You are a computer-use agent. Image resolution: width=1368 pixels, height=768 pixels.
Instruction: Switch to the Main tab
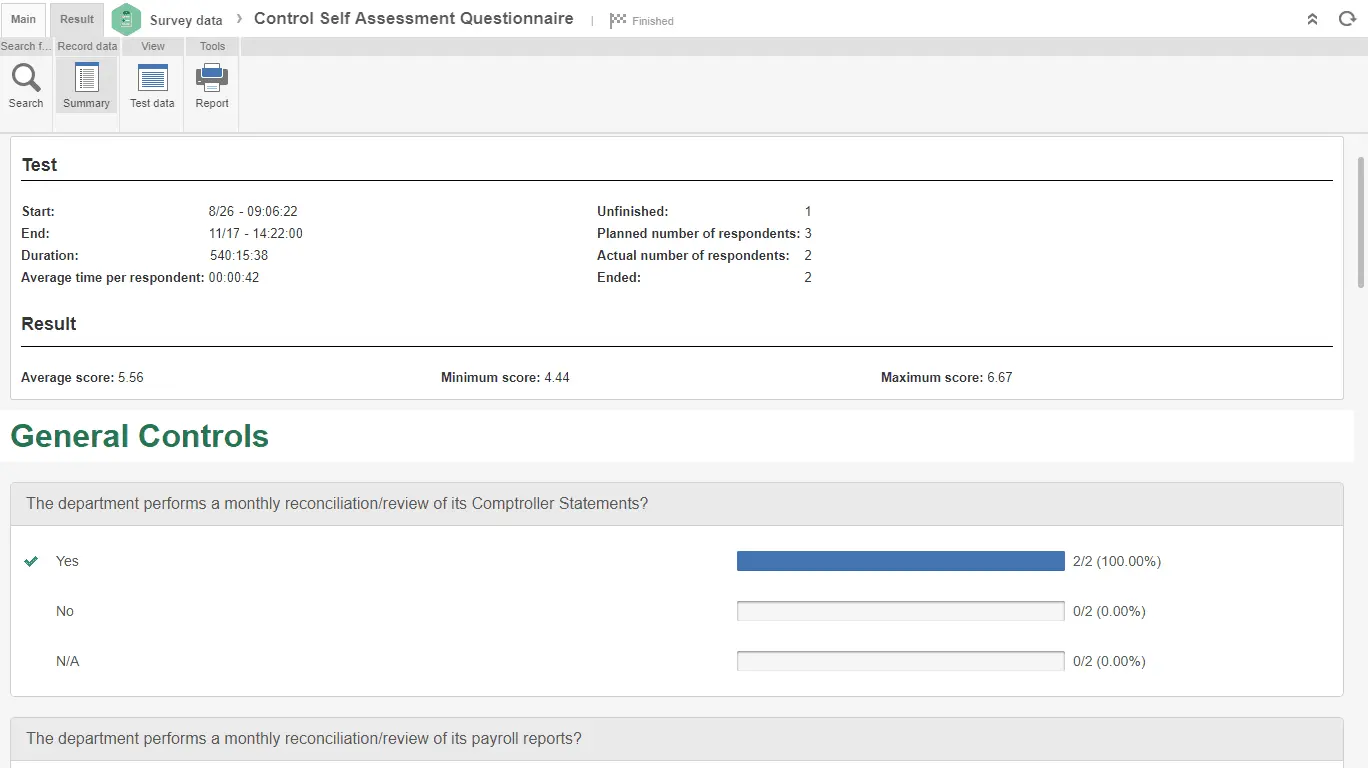(x=24, y=19)
